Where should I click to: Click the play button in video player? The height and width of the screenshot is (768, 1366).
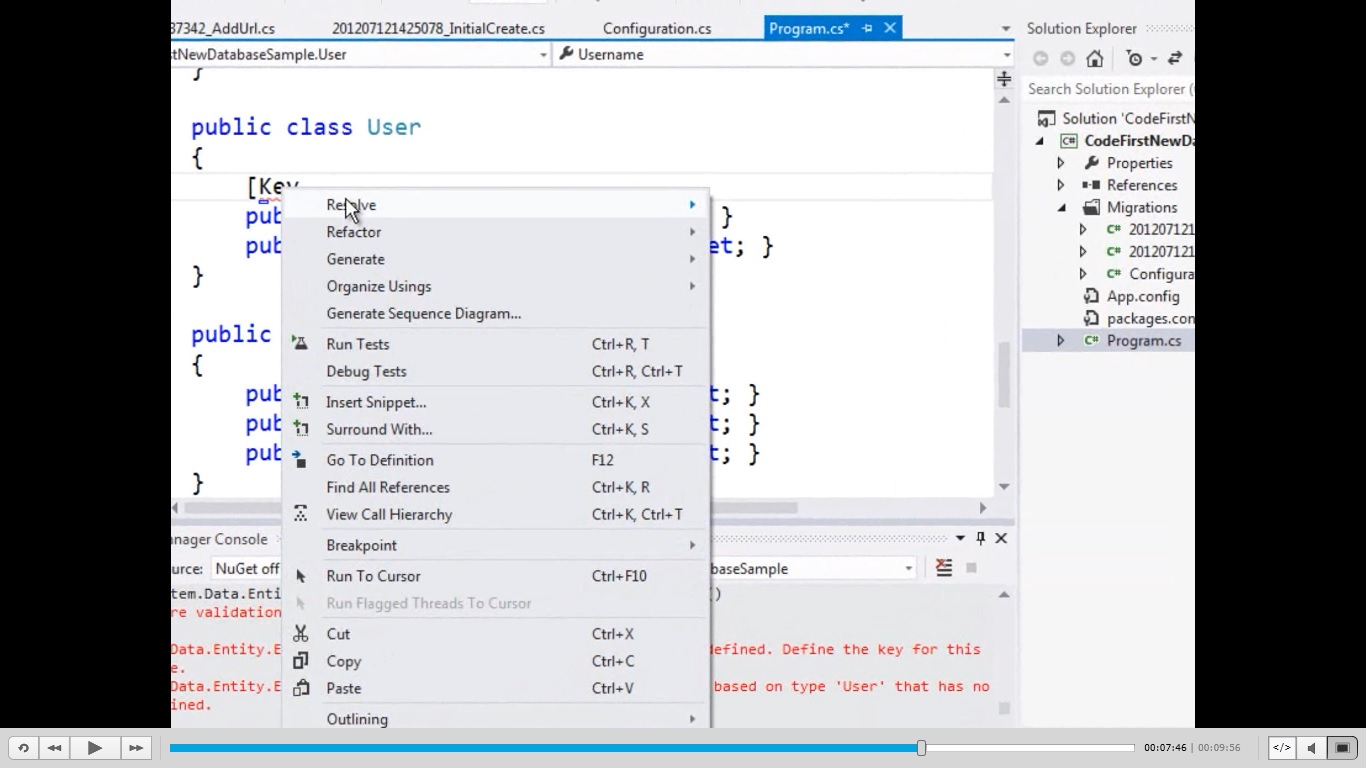pos(95,747)
